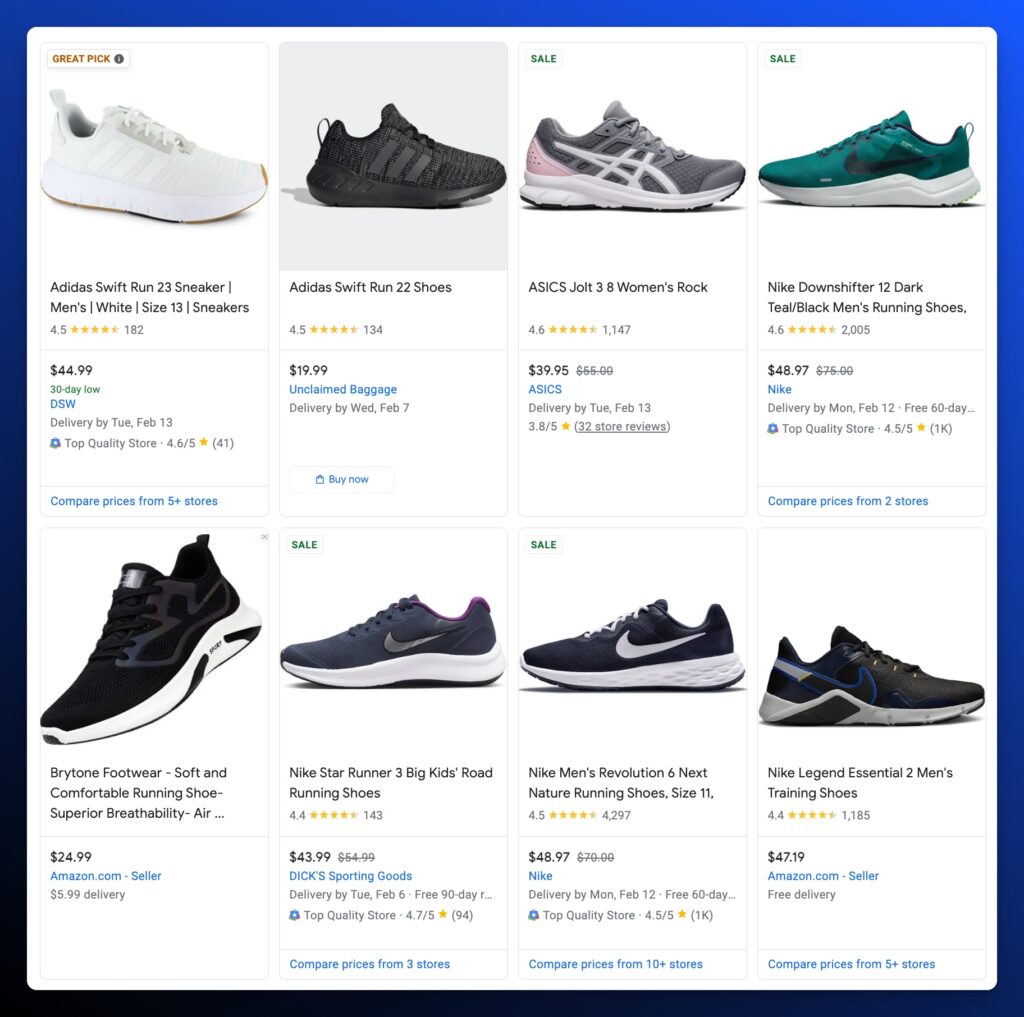Click the info icon beside Great Pick

119,59
